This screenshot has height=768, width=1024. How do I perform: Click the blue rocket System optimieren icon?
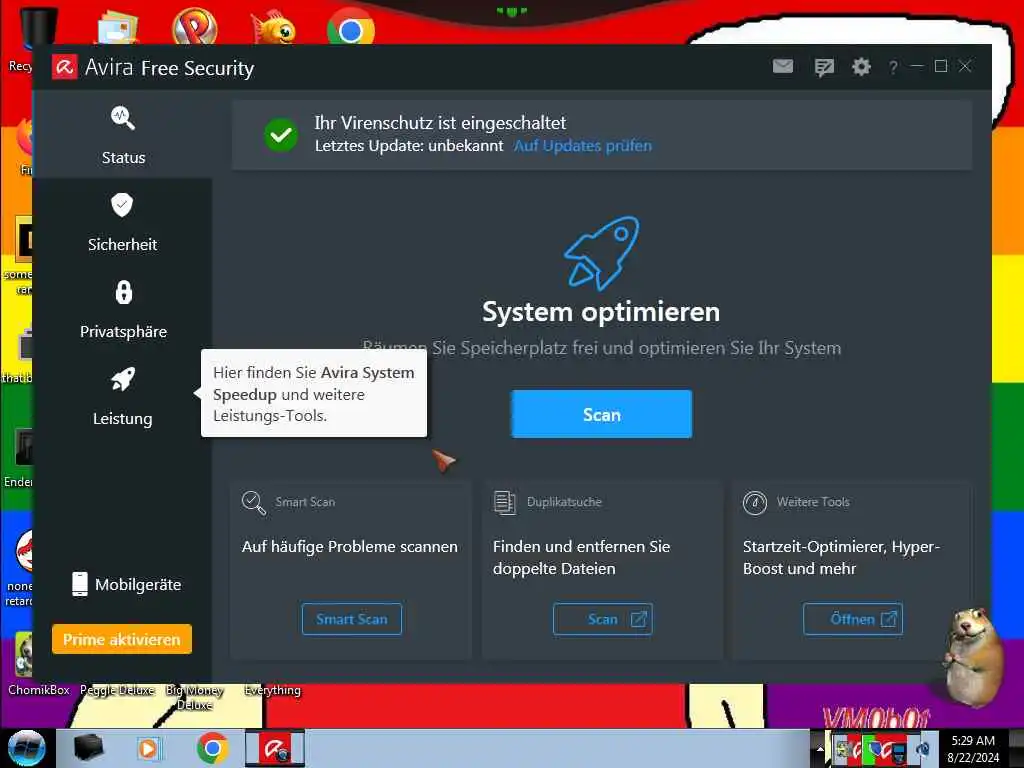point(601,253)
